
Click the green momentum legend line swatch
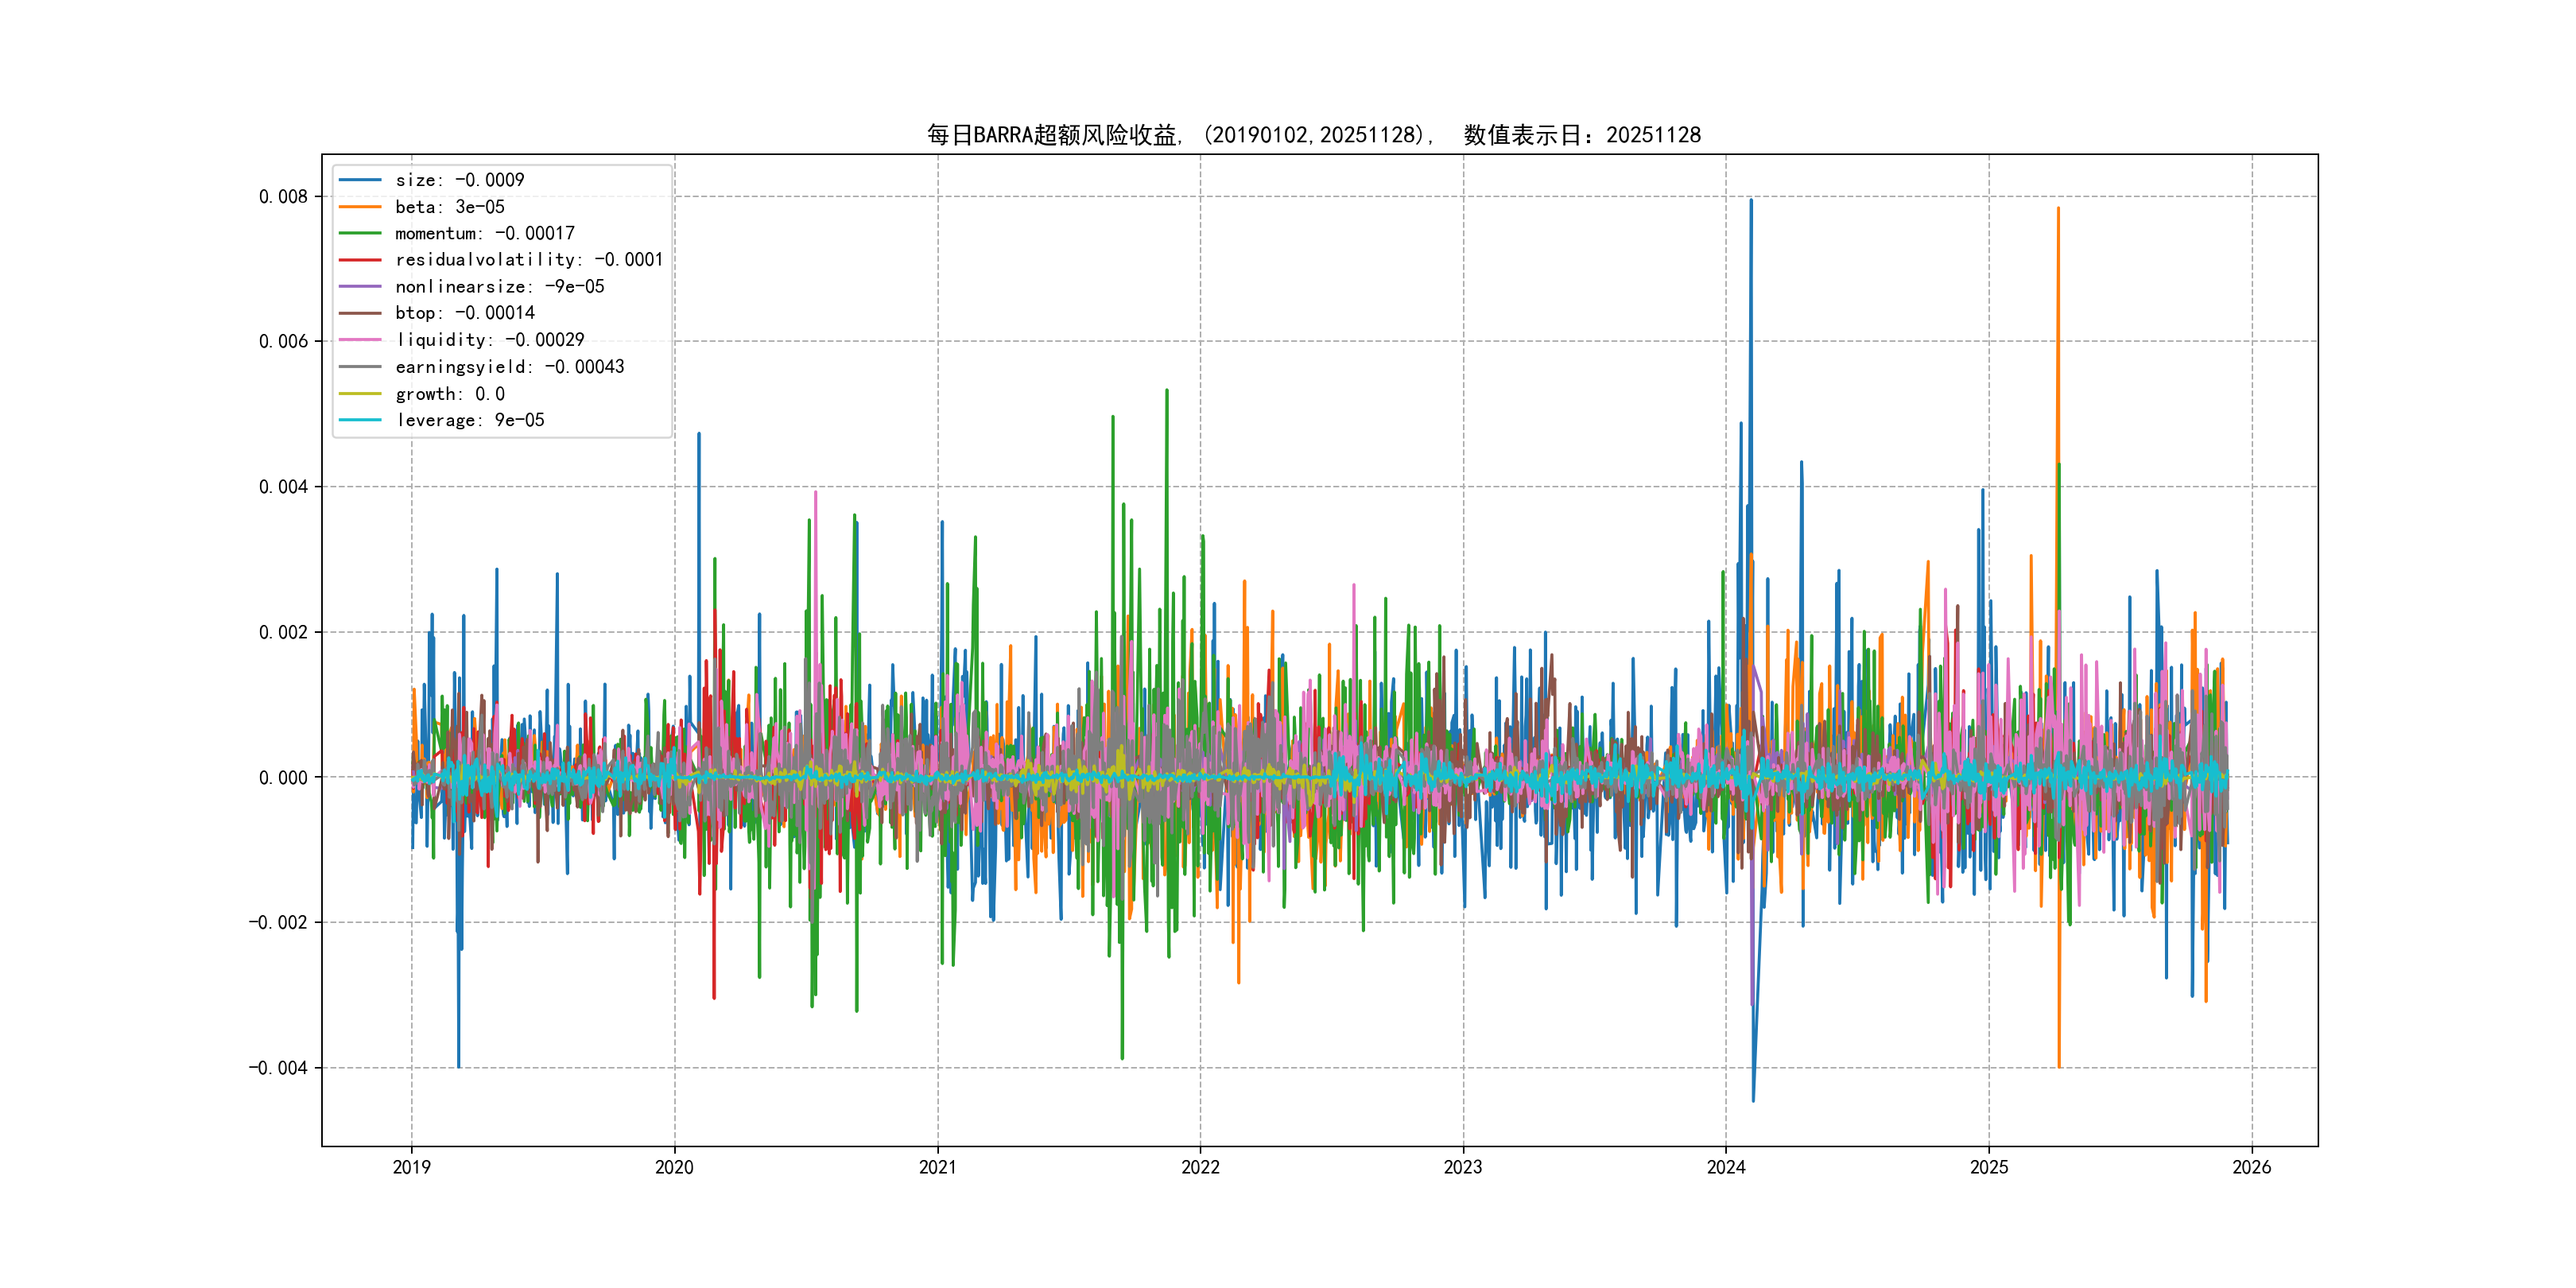point(360,233)
